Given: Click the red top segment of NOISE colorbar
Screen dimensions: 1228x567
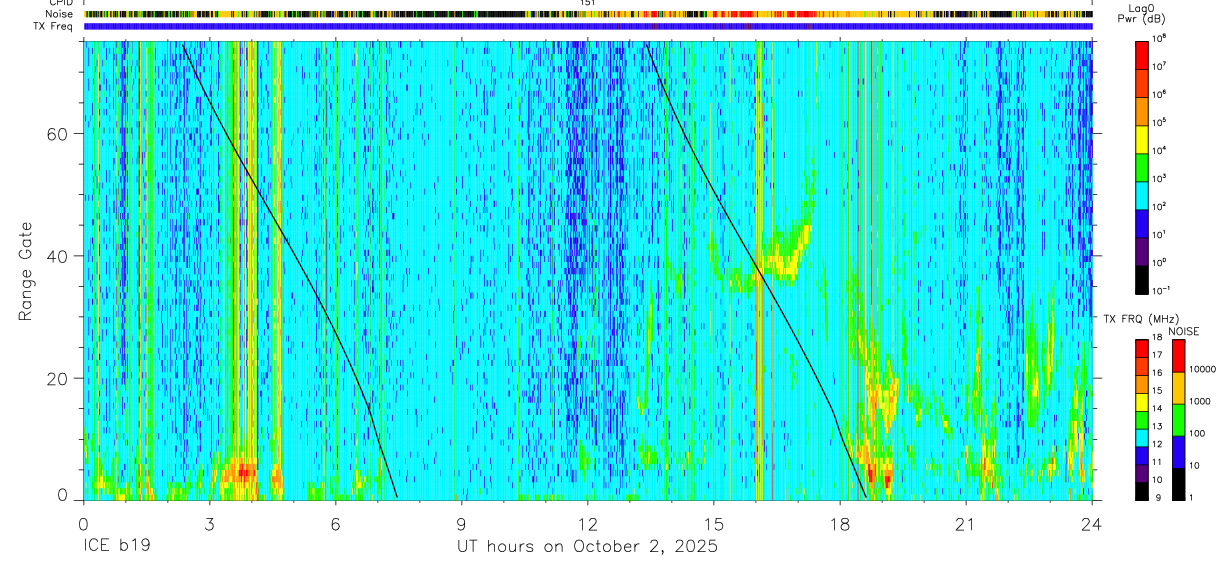Looking at the screenshot, I should (1179, 356).
